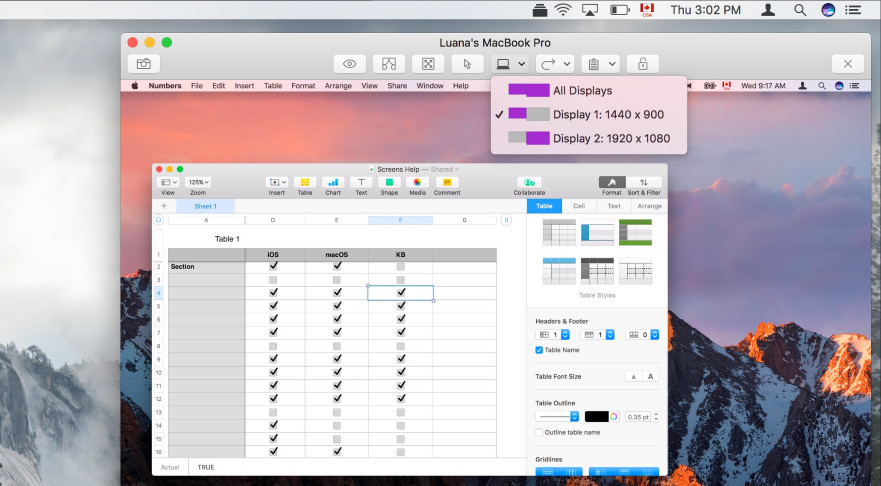
Task: Open the Numbers application menu
Action: point(165,86)
